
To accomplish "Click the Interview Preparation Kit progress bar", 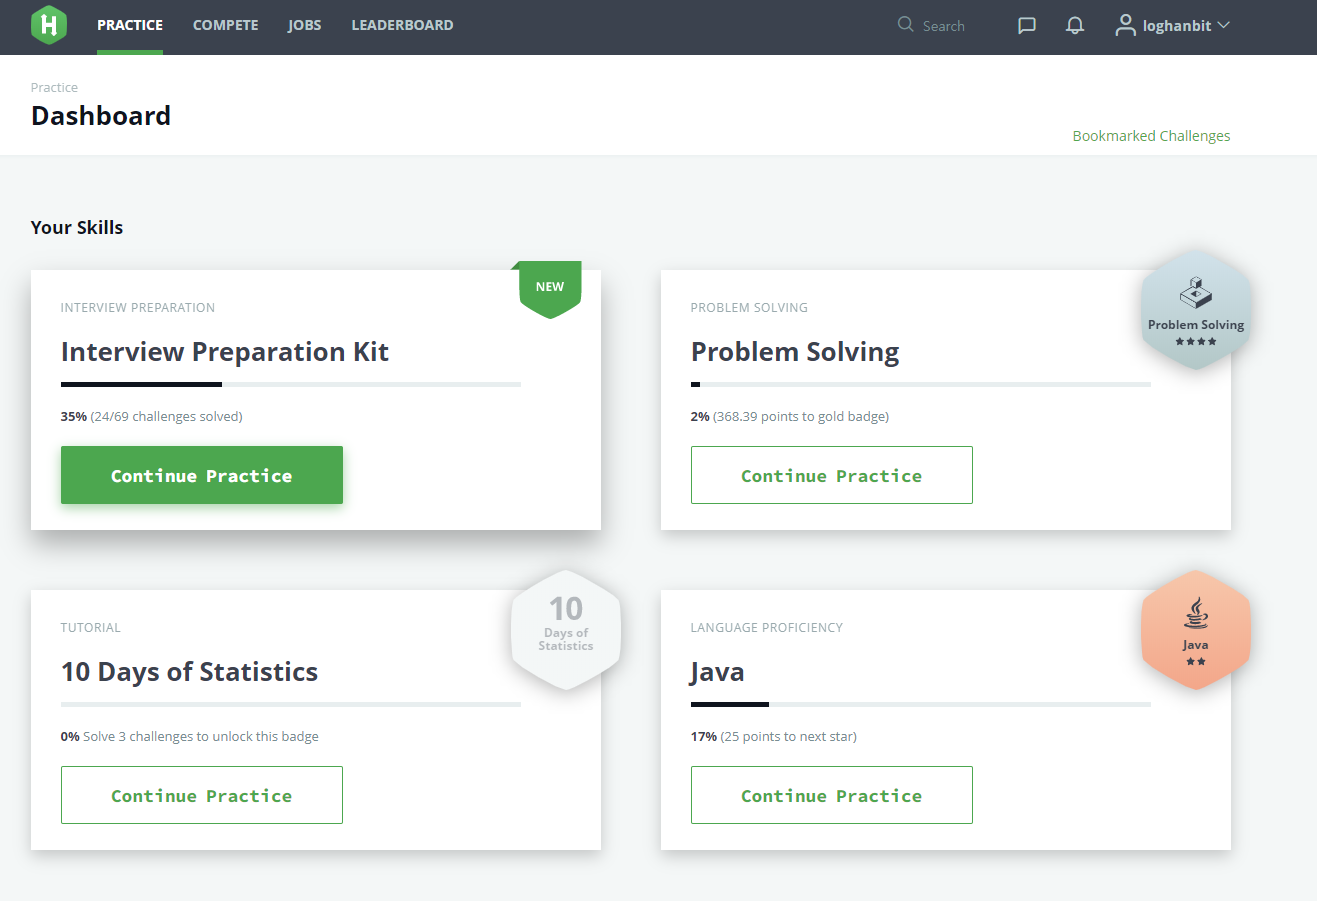I will coord(291,384).
